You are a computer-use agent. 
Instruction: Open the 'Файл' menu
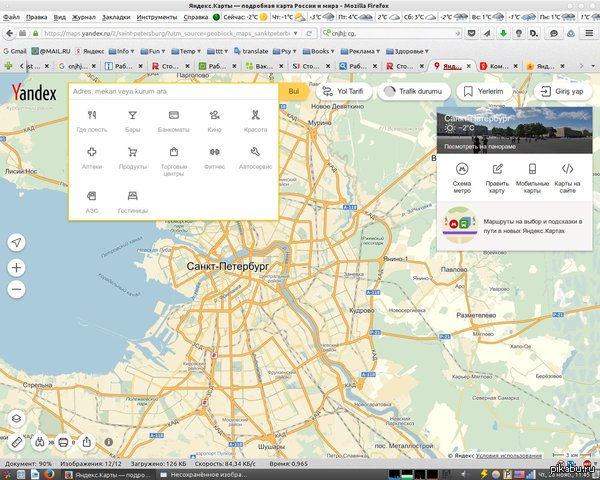pyautogui.click(x=11, y=17)
